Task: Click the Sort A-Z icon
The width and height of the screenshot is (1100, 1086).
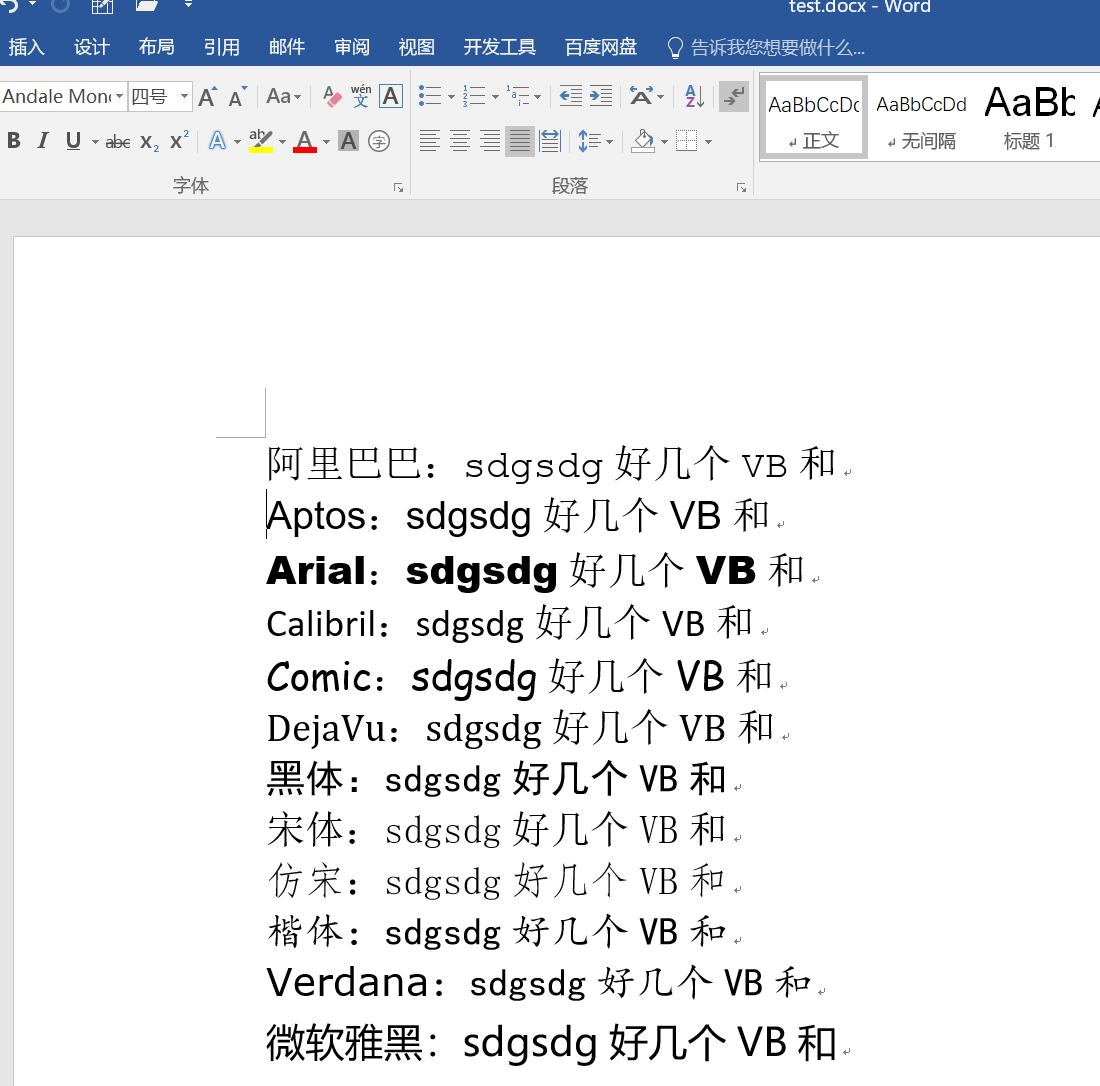Action: pos(695,96)
